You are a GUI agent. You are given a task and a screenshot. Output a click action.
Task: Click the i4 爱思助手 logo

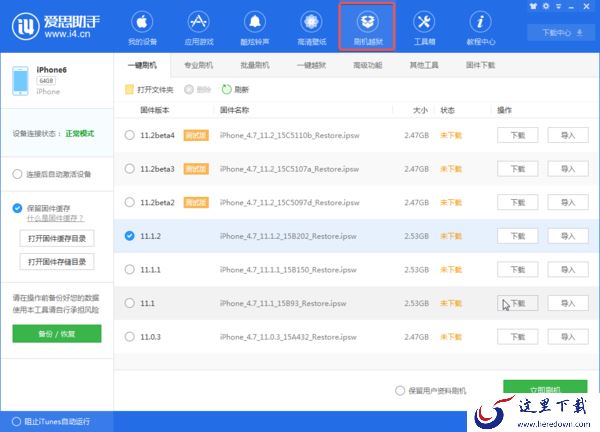point(56,26)
